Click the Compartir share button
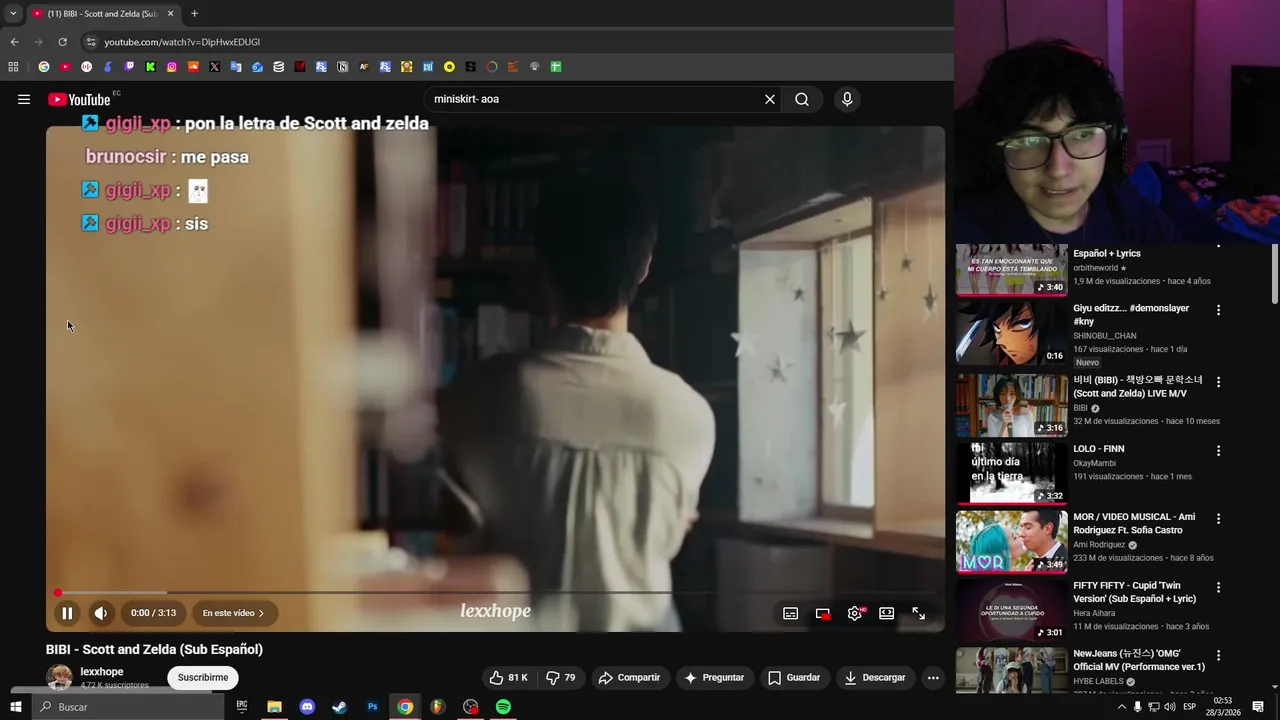Image resolution: width=1280 pixels, height=720 pixels. (x=629, y=678)
